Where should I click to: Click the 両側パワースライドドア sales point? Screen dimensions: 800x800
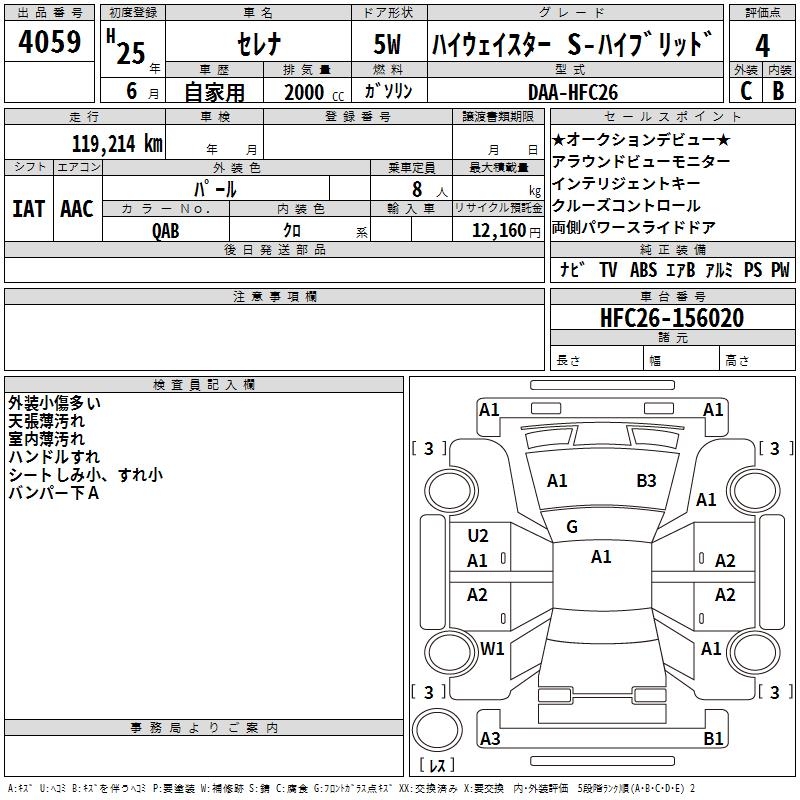click(x=634, y=228)
